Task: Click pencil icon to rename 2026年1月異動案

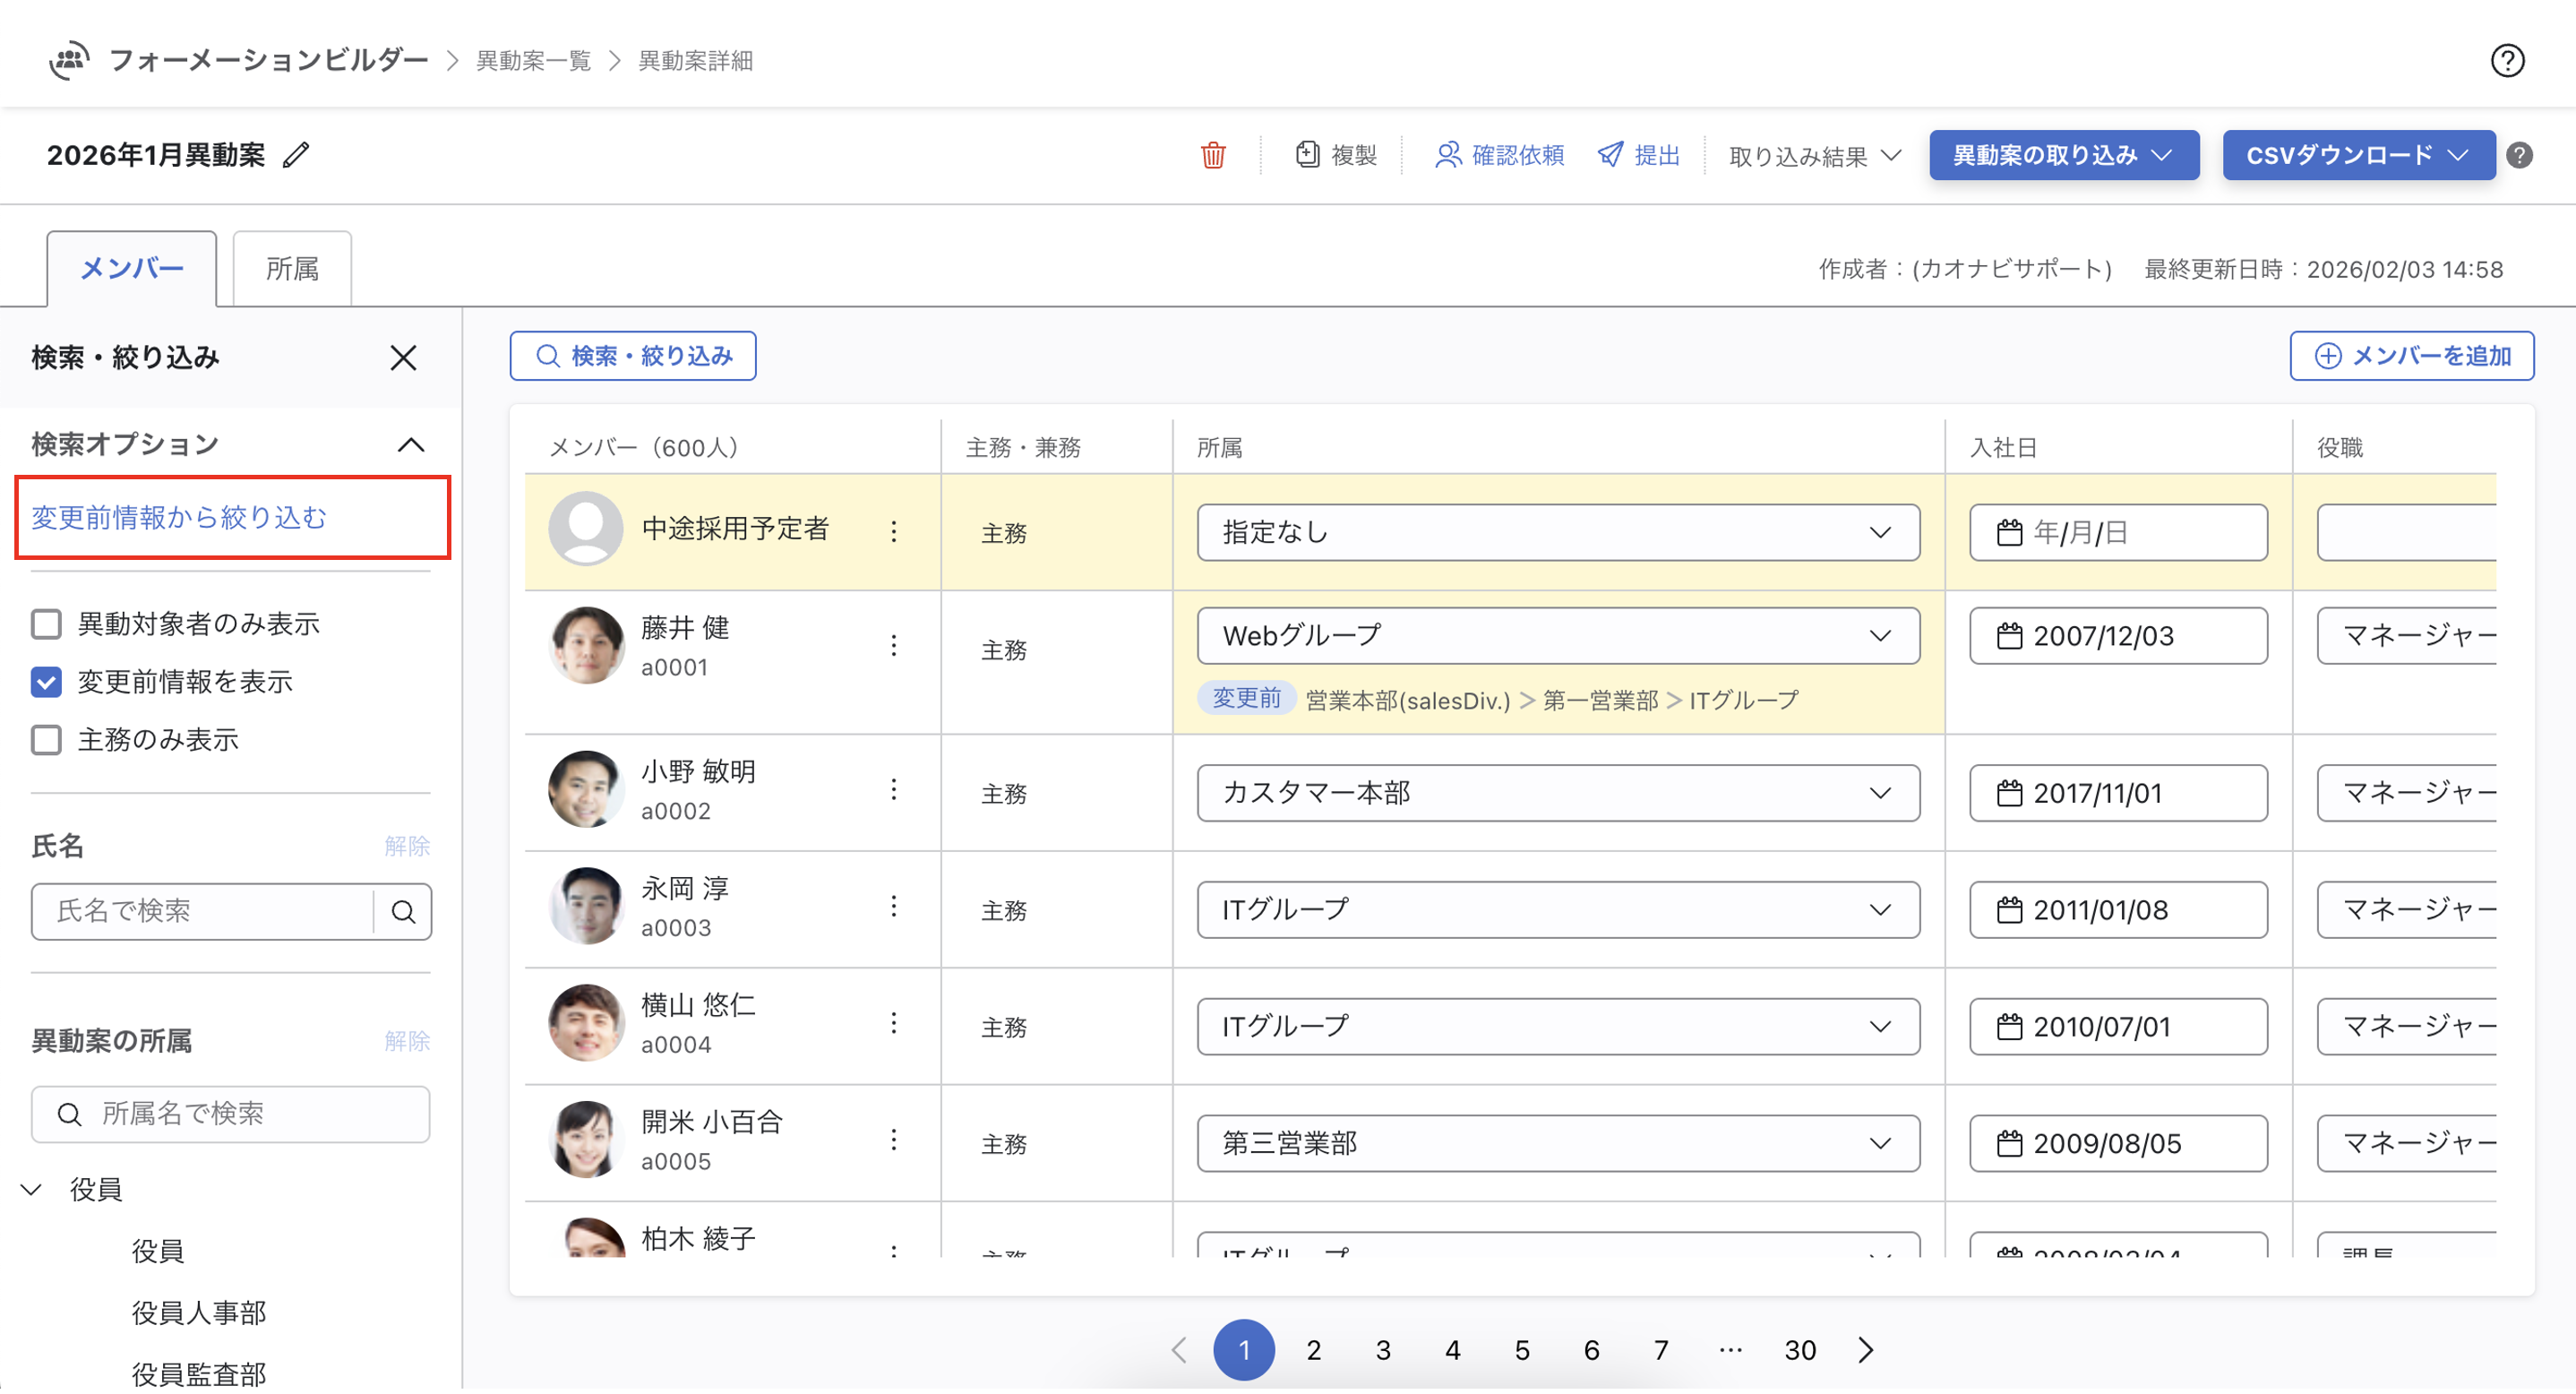Action: [x=296, y=155]
